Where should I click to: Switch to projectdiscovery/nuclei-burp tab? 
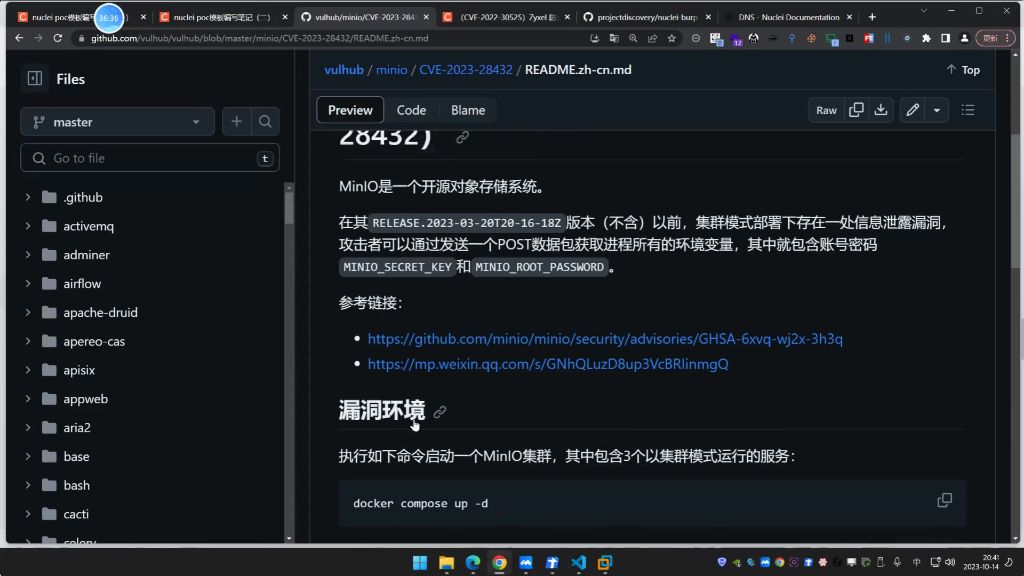(647, 17)
